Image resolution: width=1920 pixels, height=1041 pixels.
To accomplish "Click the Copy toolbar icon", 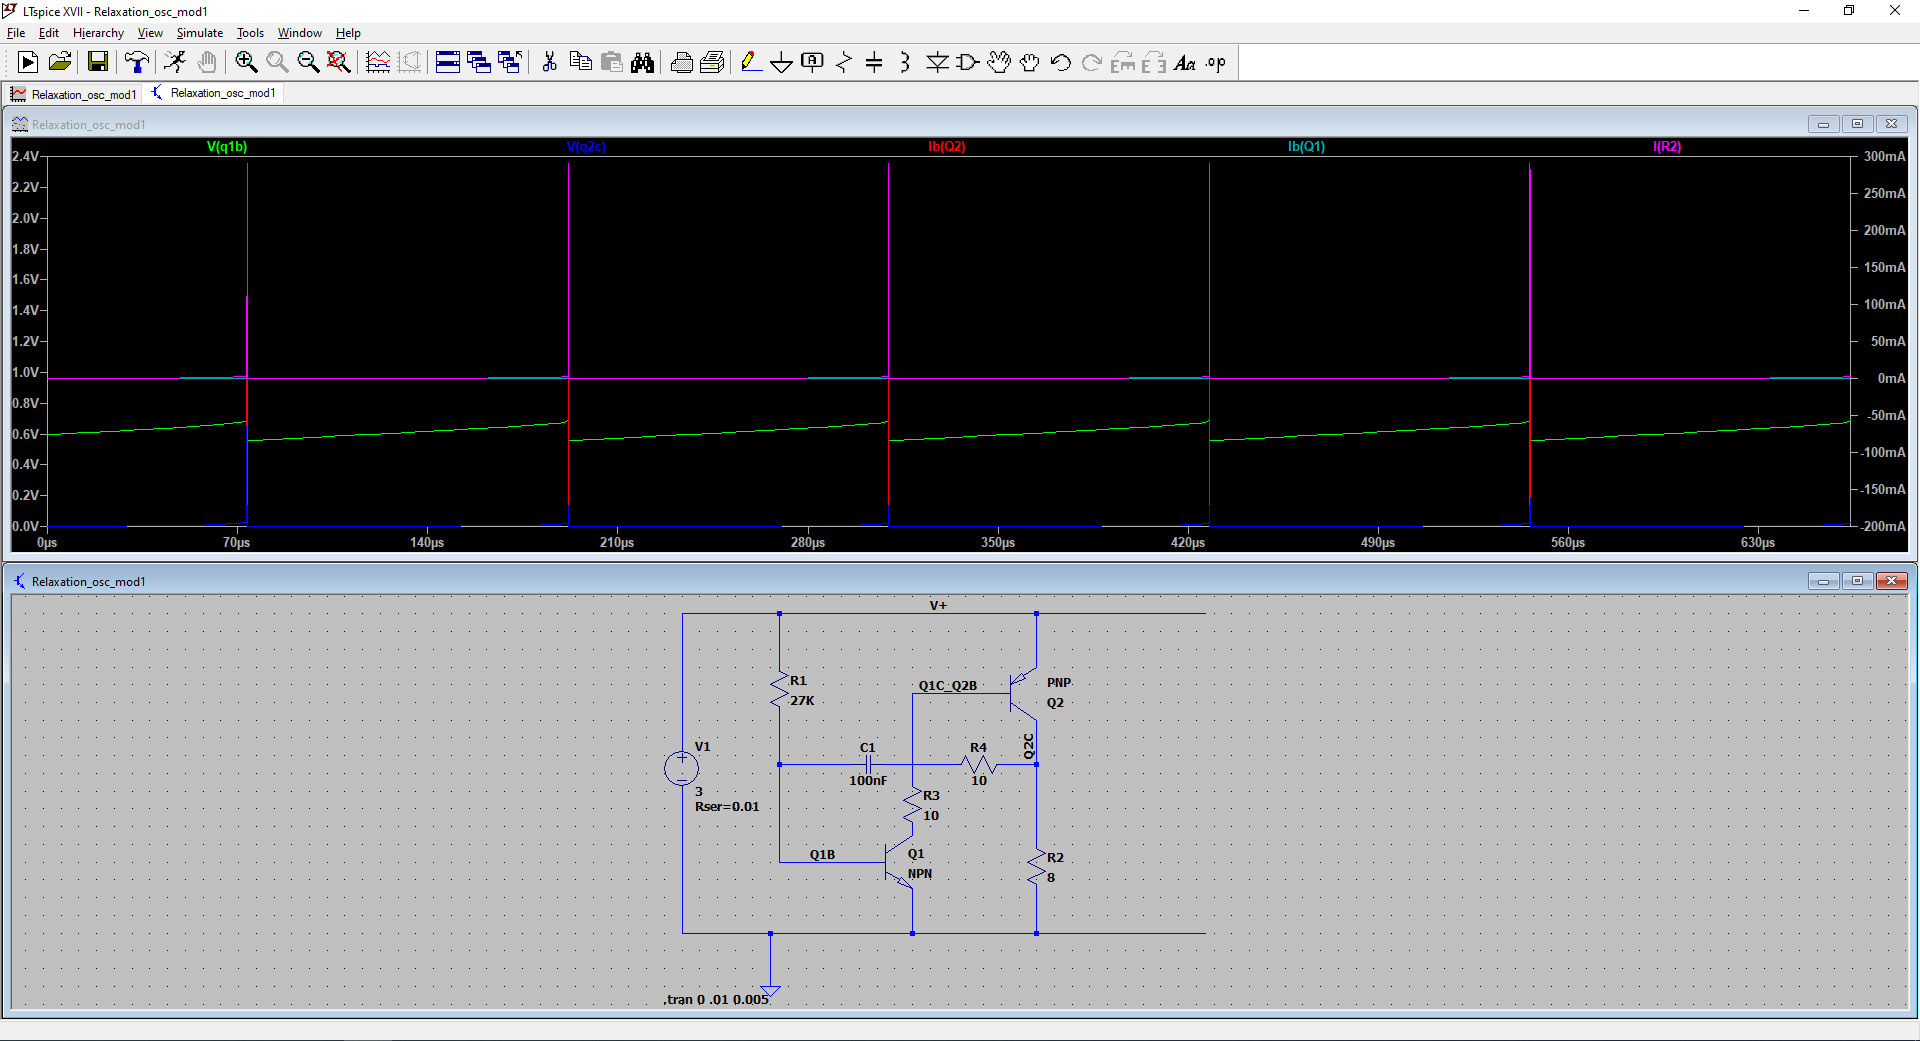I will click(x=580, y=62).
